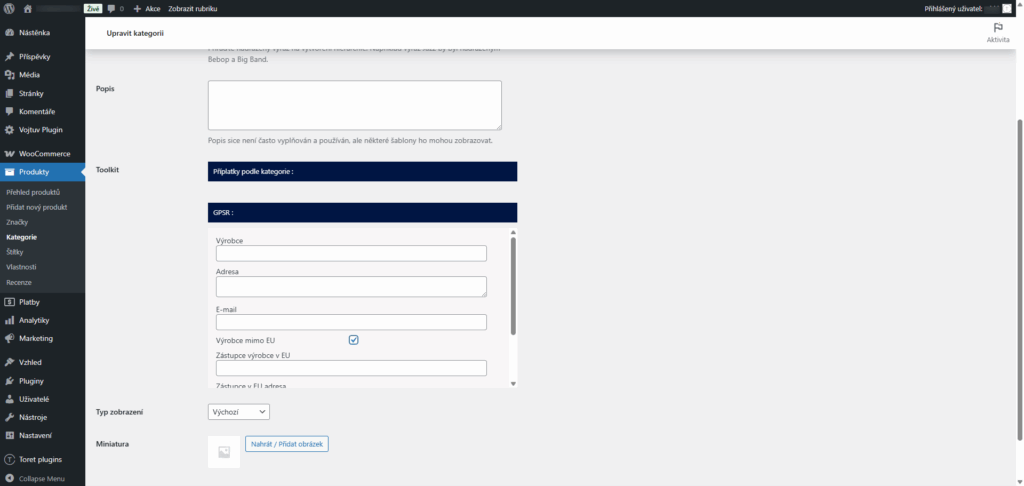Click the Toret plugins icon
This screenshot has width=1024, height=486.
9,460
